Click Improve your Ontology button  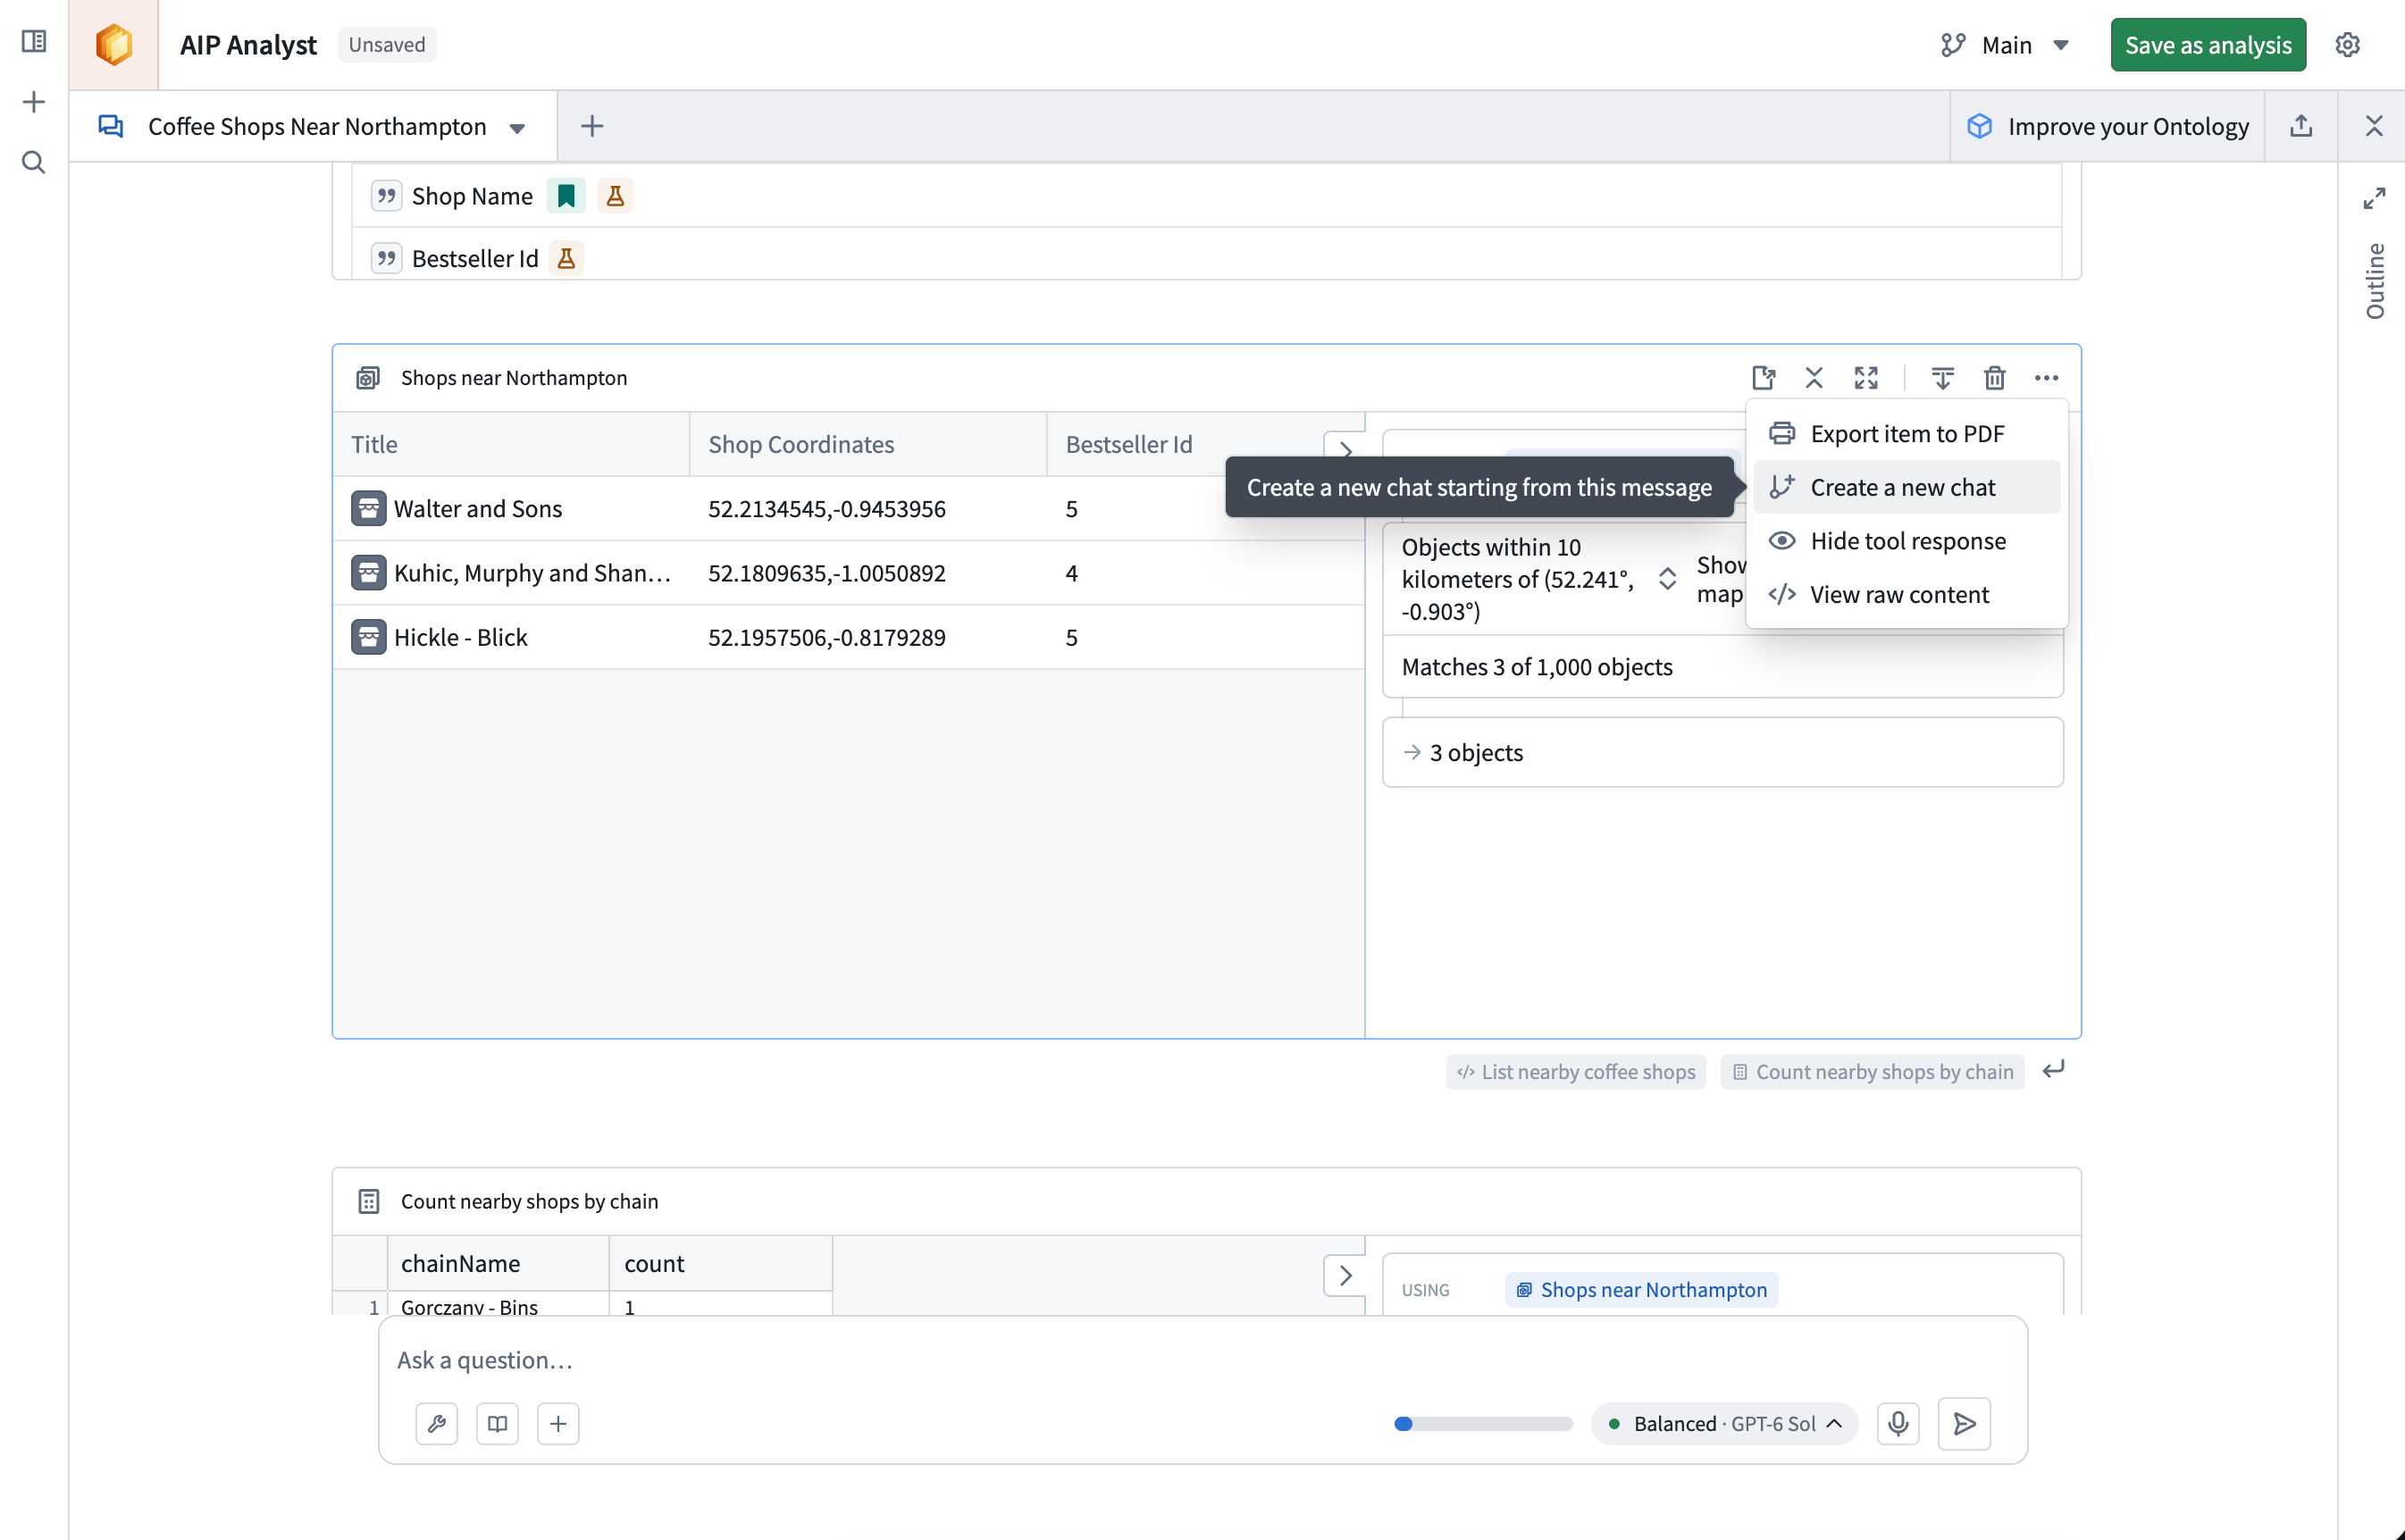(x=2108, y=126)
